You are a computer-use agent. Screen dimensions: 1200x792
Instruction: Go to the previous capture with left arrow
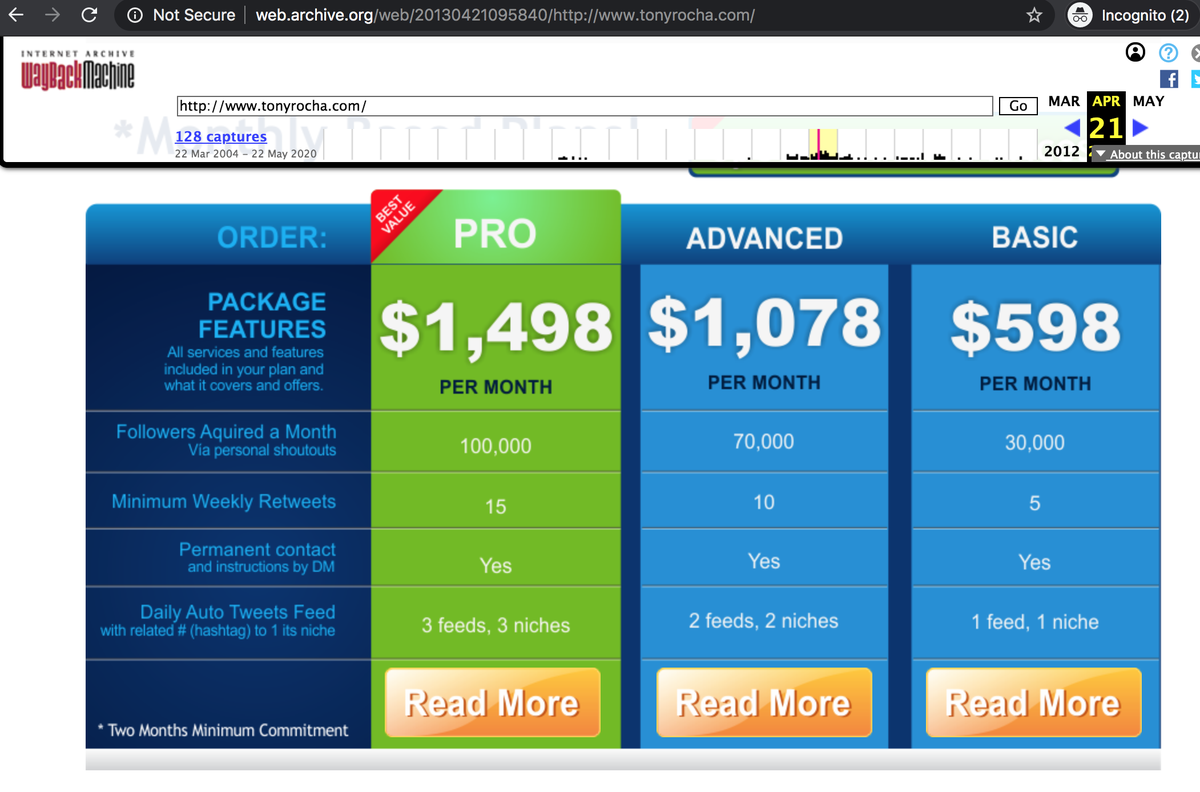(1072, 128)
